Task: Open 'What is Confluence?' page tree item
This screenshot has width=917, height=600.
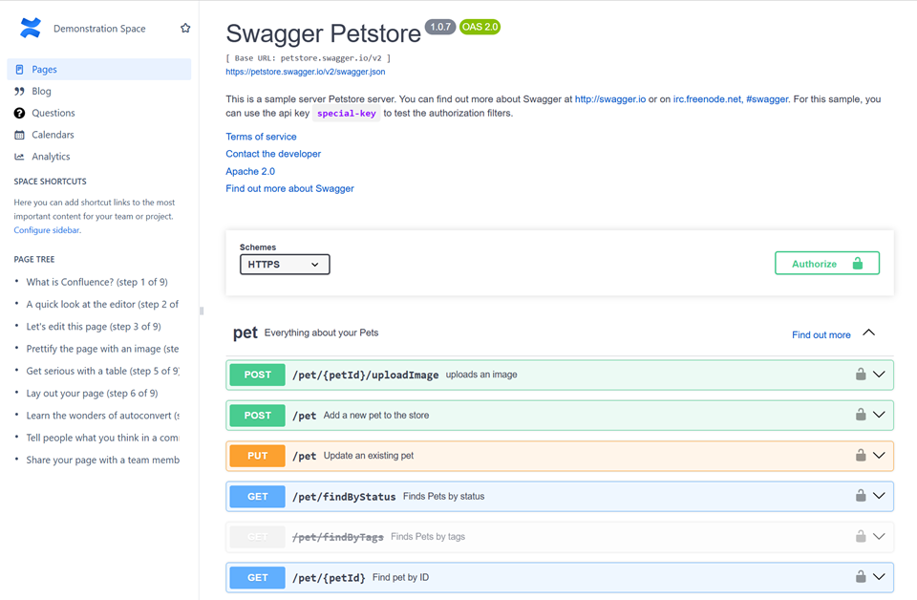Action: (x=96, y=282)
